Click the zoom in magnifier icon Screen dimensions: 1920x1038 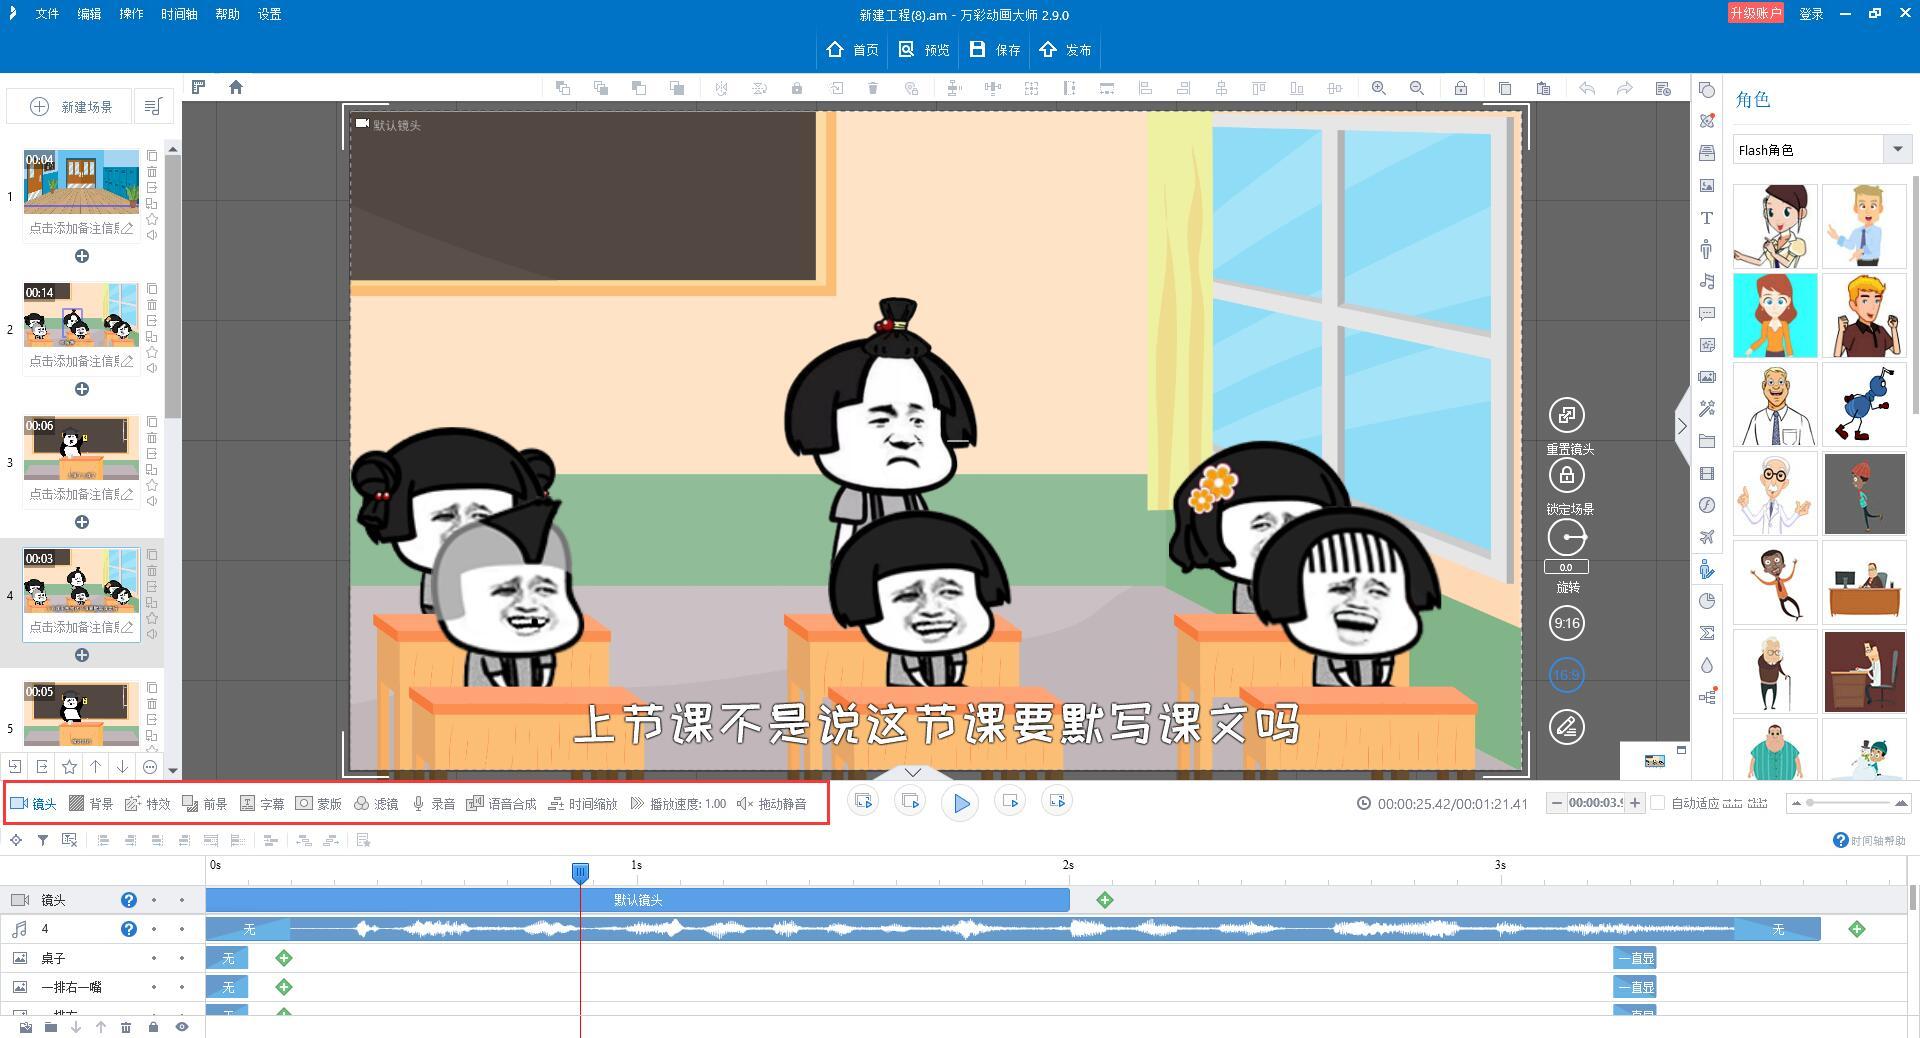pos(1379,88)
